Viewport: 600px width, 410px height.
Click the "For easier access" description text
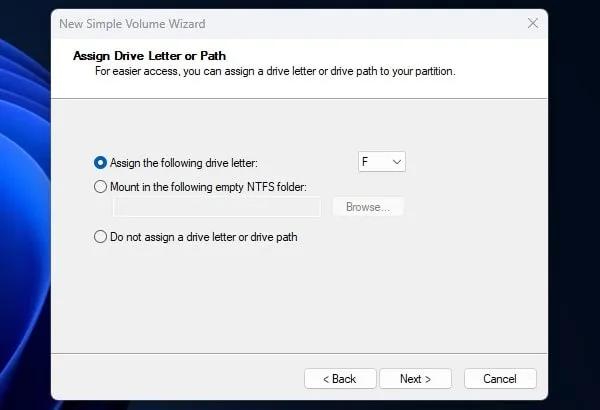click(x=275, y=71)
